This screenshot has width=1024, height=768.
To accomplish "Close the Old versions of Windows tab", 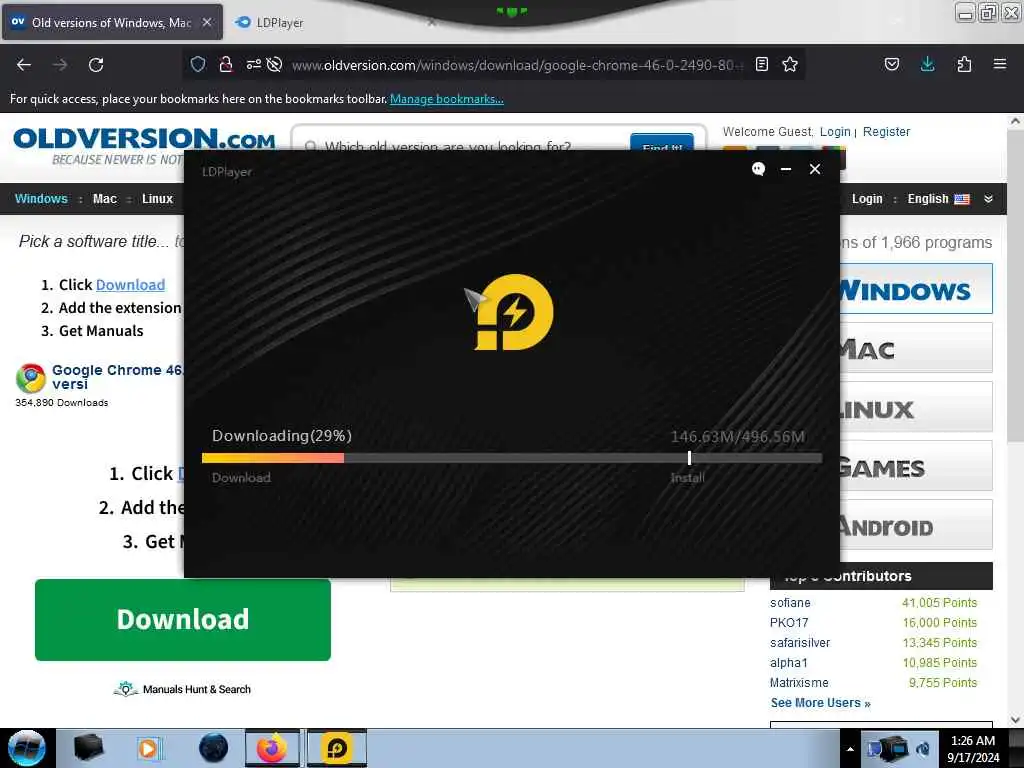I will [x=206, y=22].
